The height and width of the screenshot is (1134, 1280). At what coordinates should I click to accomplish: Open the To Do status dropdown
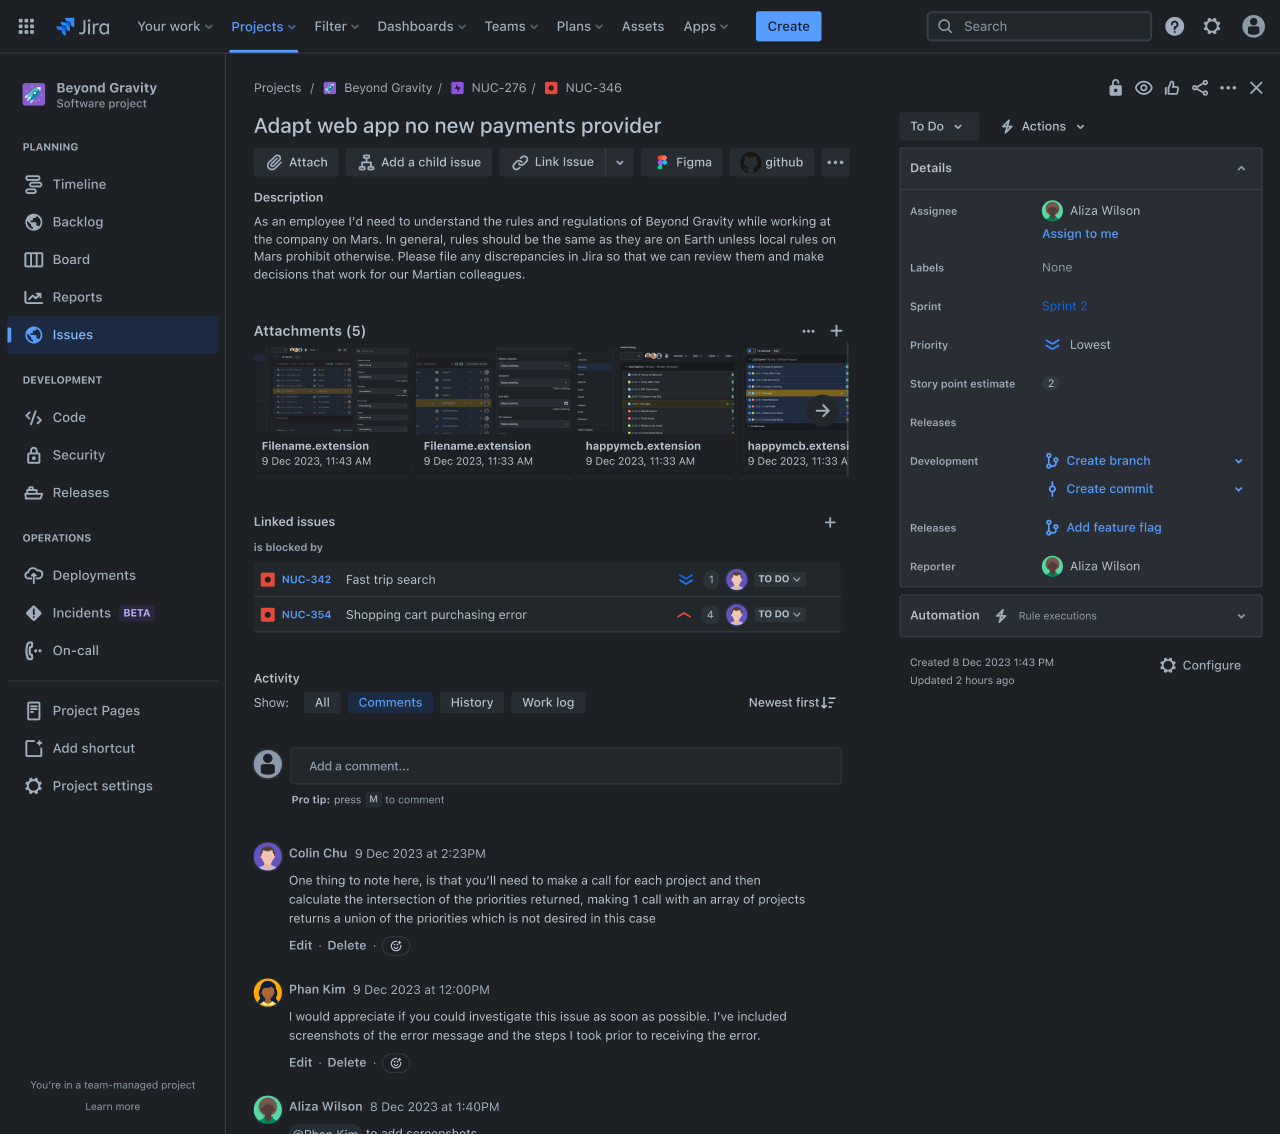(937, 126)
